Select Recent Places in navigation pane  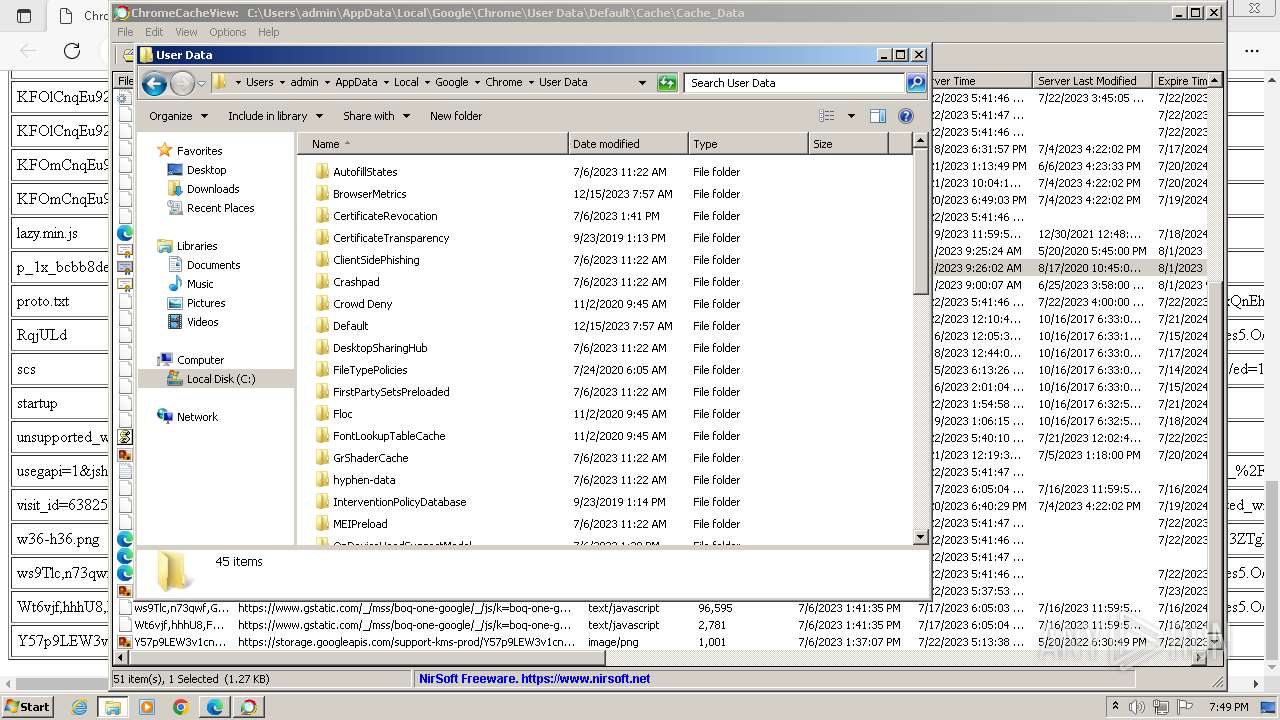tap(220, 208)
